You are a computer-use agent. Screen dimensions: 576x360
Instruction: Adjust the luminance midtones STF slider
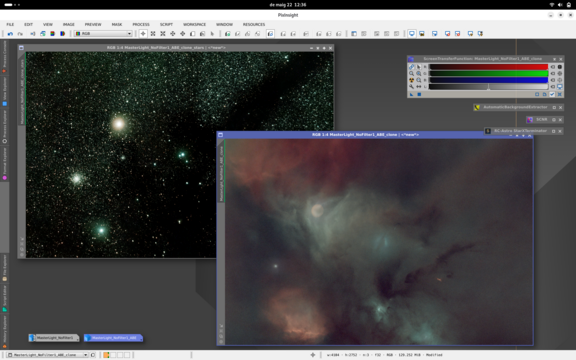(488, 87)
